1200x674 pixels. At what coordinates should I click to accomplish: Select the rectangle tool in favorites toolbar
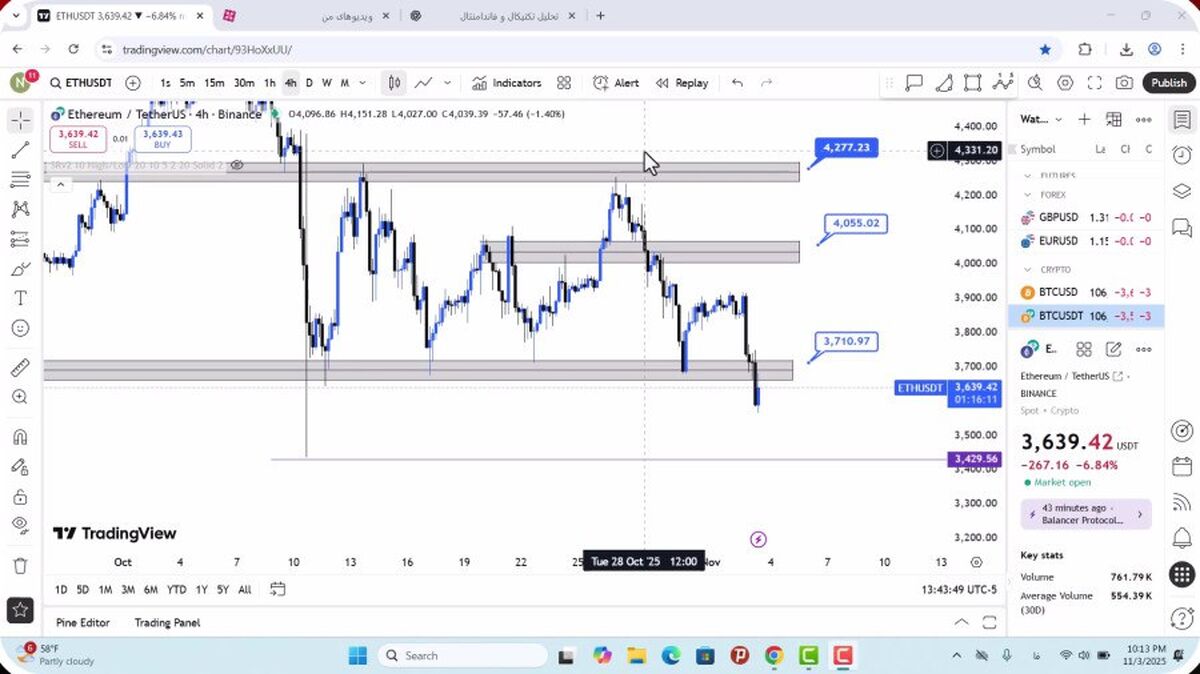coord(974,83)
